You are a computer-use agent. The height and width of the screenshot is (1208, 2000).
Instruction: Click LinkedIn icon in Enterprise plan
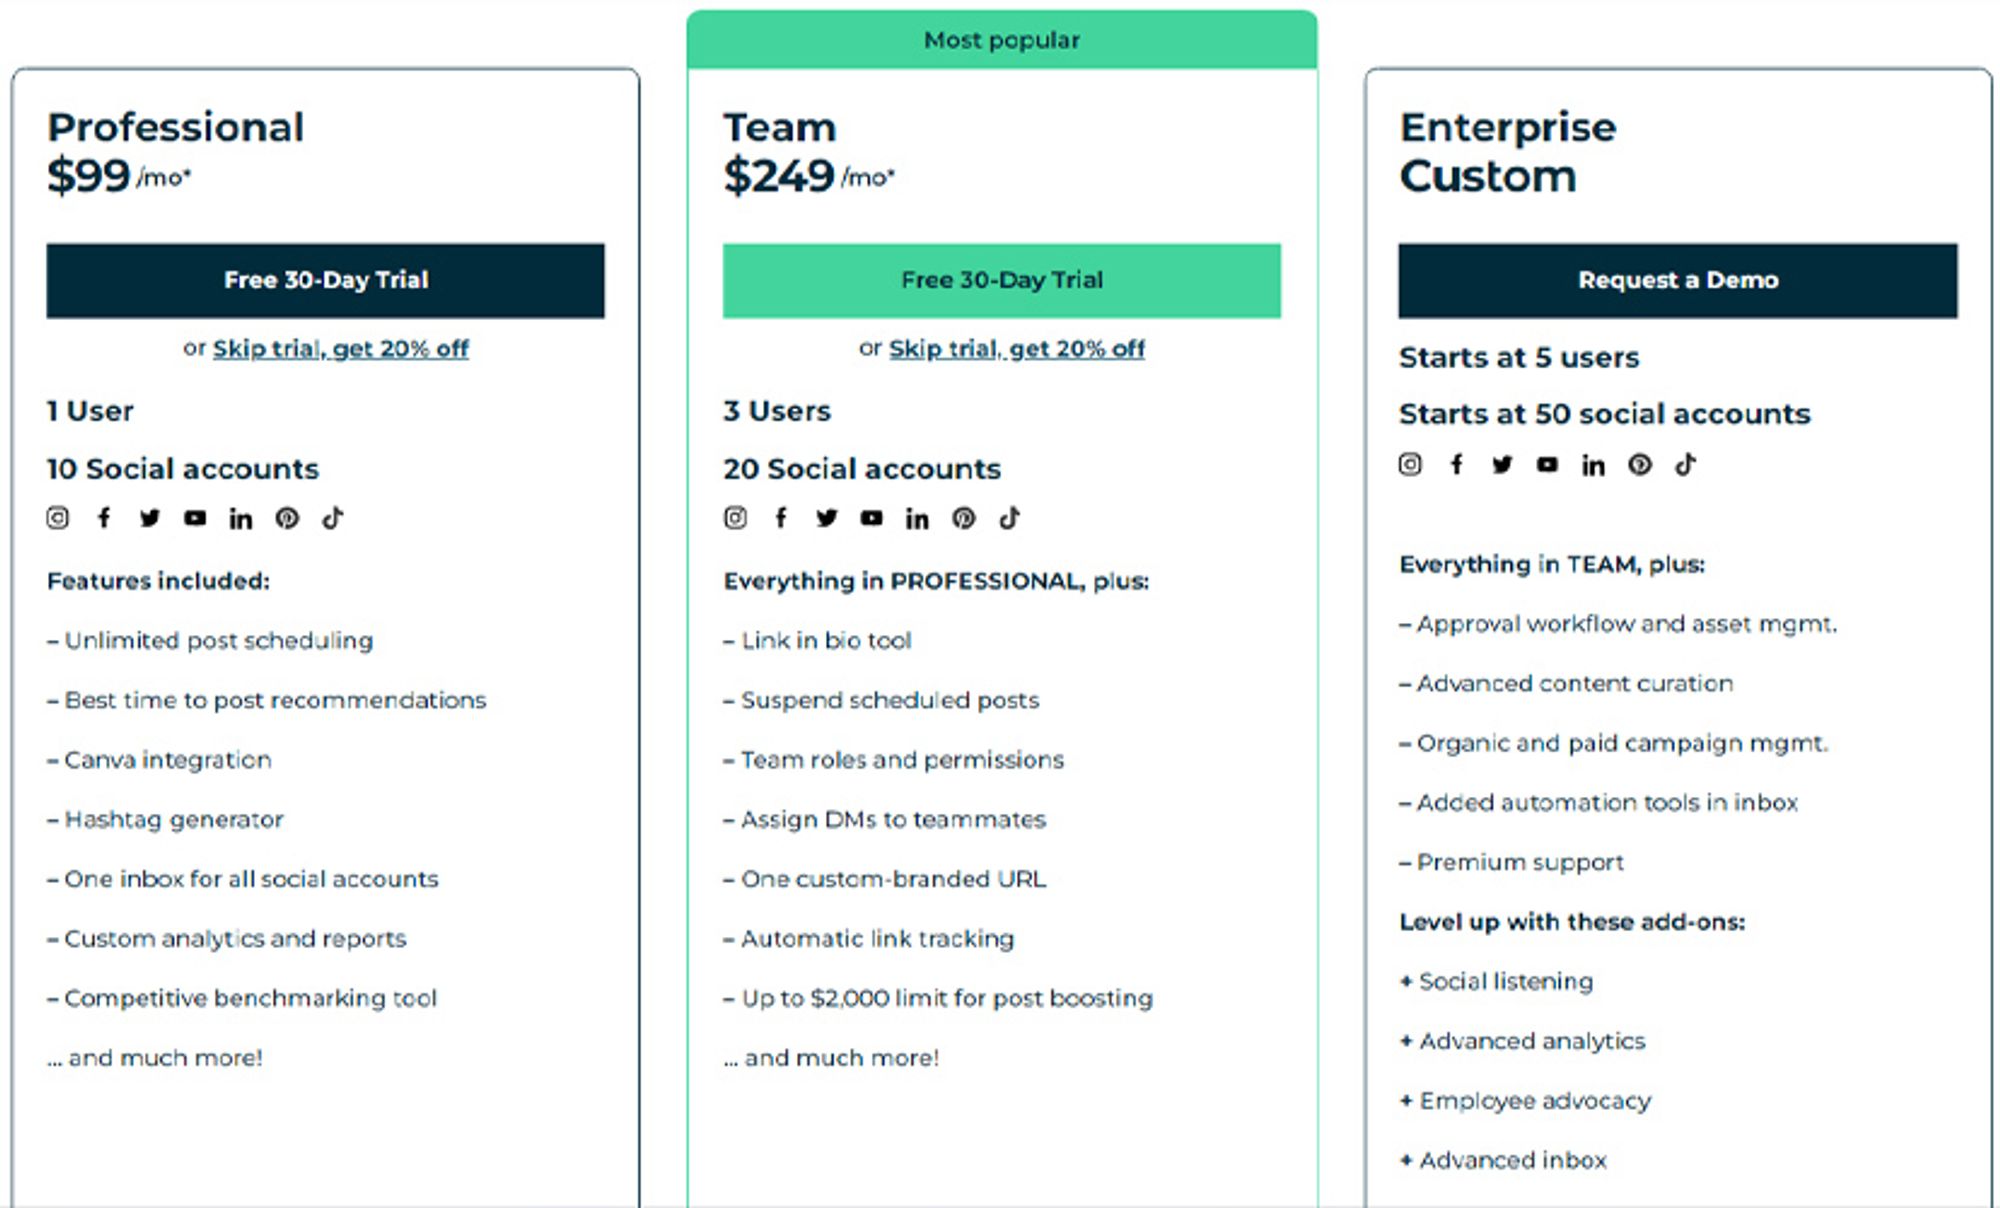(x=1593, y=464)
